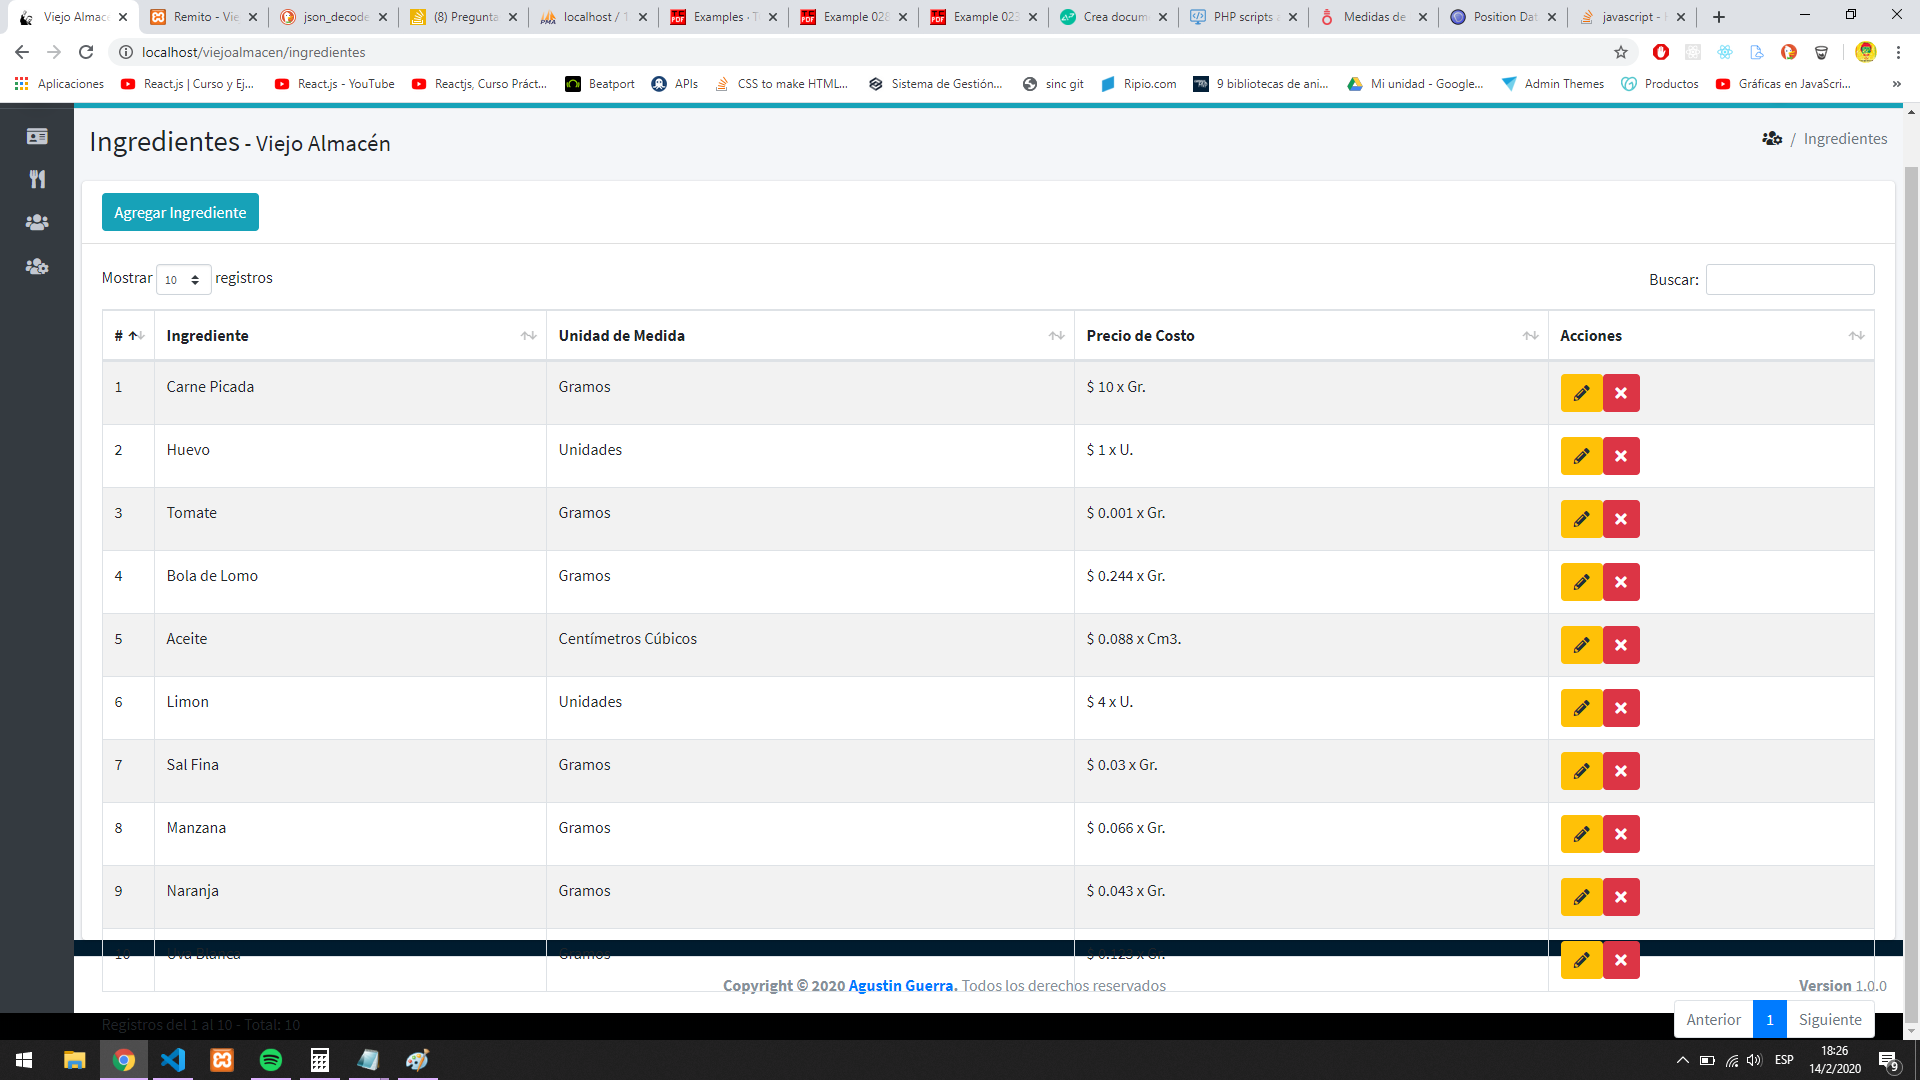Remove the Tomate ingredient
This screenshot has width=1920, height=1080.
click(x=1621, y=519)
